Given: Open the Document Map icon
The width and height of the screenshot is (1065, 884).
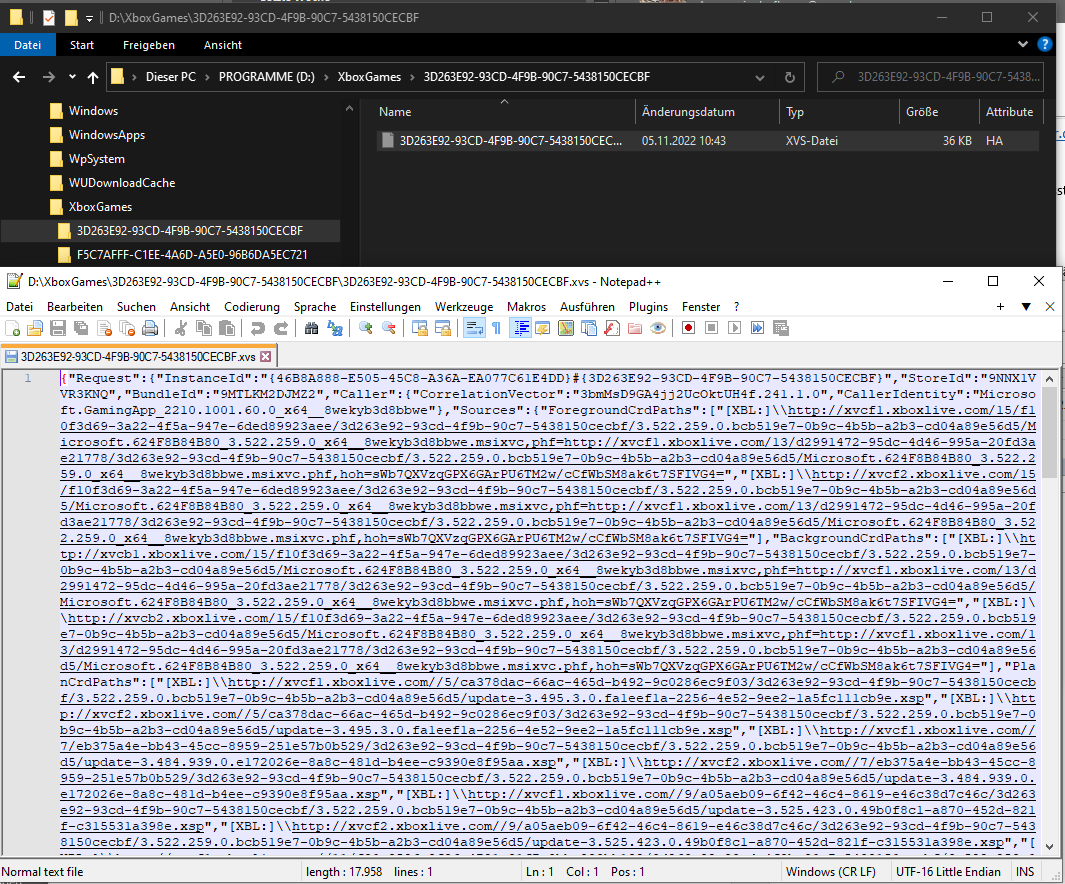Looking at the screenshot, I should (x=566, y=329).
